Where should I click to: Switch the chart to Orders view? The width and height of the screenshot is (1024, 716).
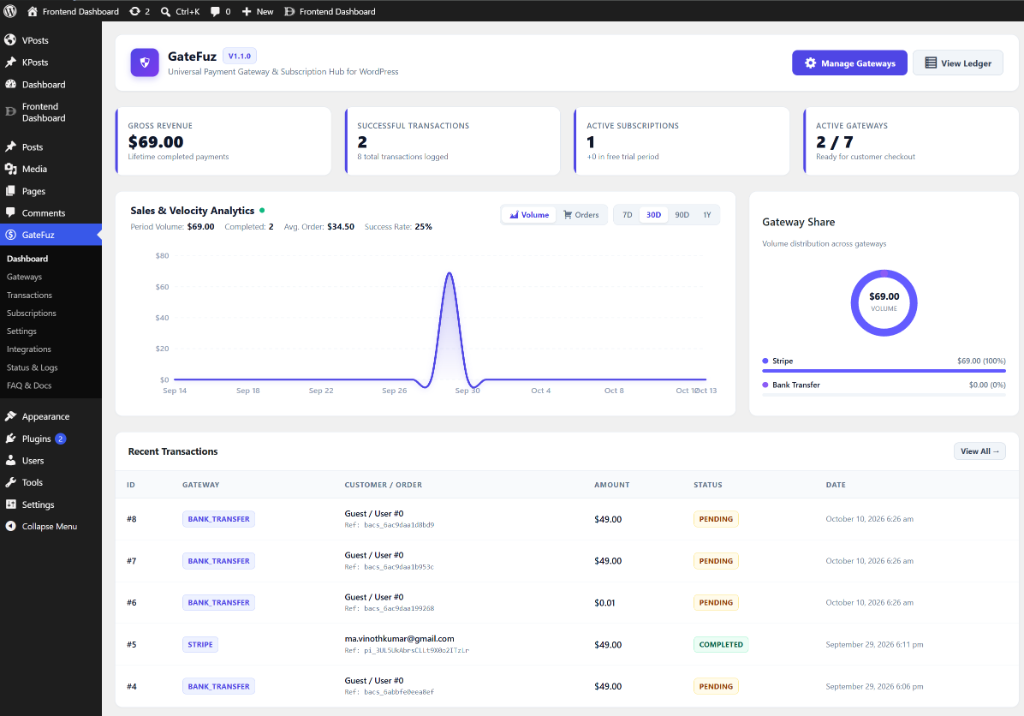coord(581,215)
